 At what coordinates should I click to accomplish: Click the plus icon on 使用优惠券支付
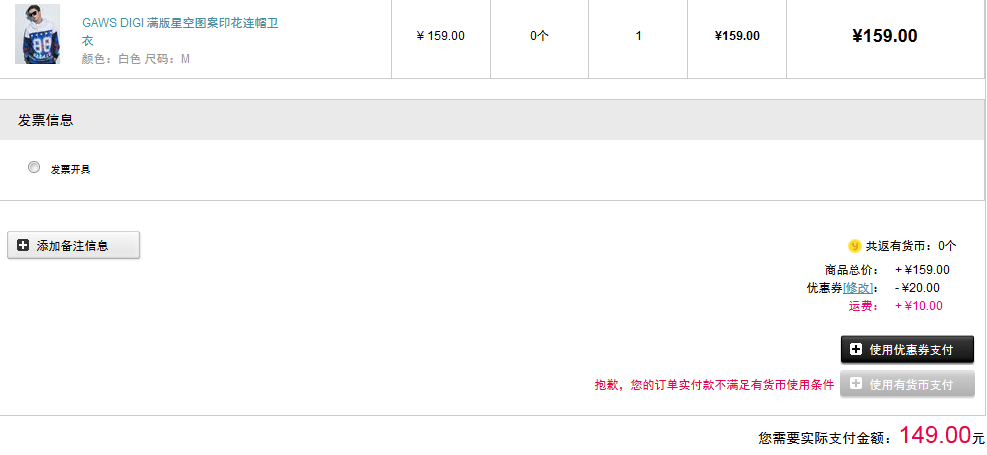click(856, 349)
